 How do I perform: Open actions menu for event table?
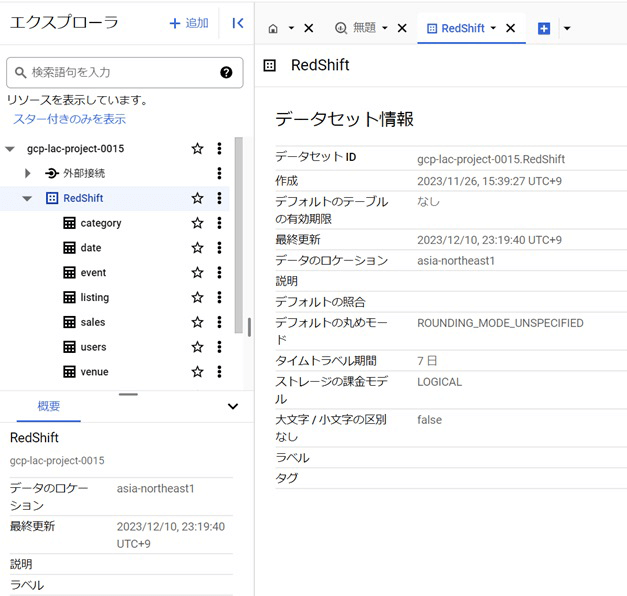[219, 272]
